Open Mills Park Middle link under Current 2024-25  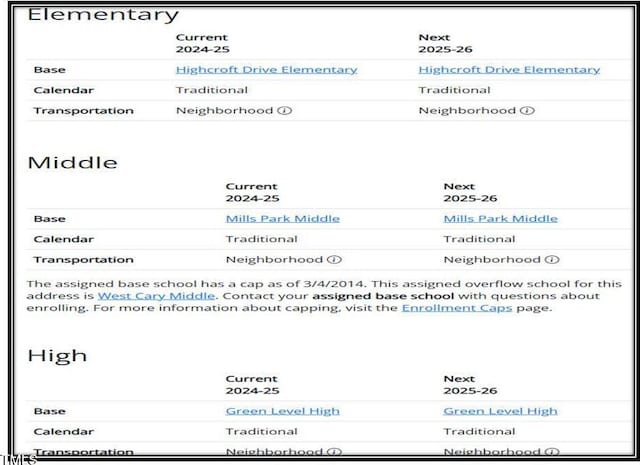point(282,219)
